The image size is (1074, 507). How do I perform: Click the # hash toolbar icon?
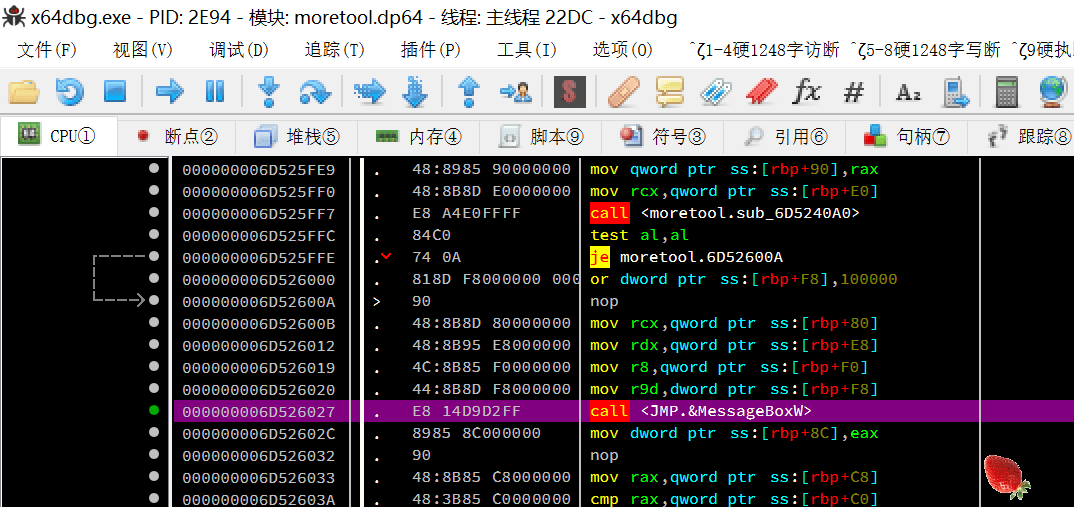(853, 92)
